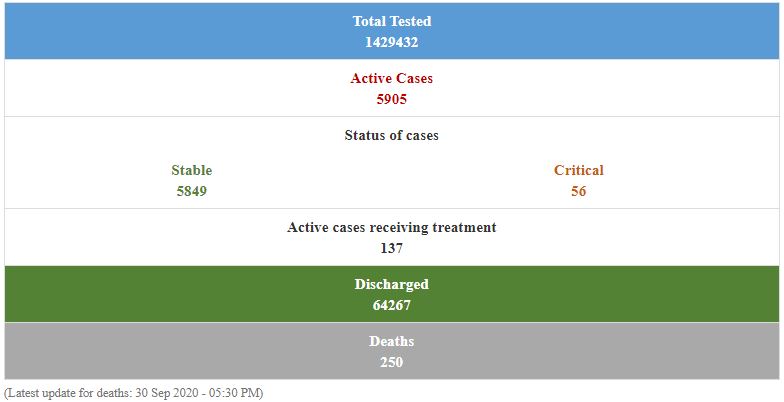This screenshot has height=402, width=784.
Task: Click the green Stable label
Action: coord(191,170)
